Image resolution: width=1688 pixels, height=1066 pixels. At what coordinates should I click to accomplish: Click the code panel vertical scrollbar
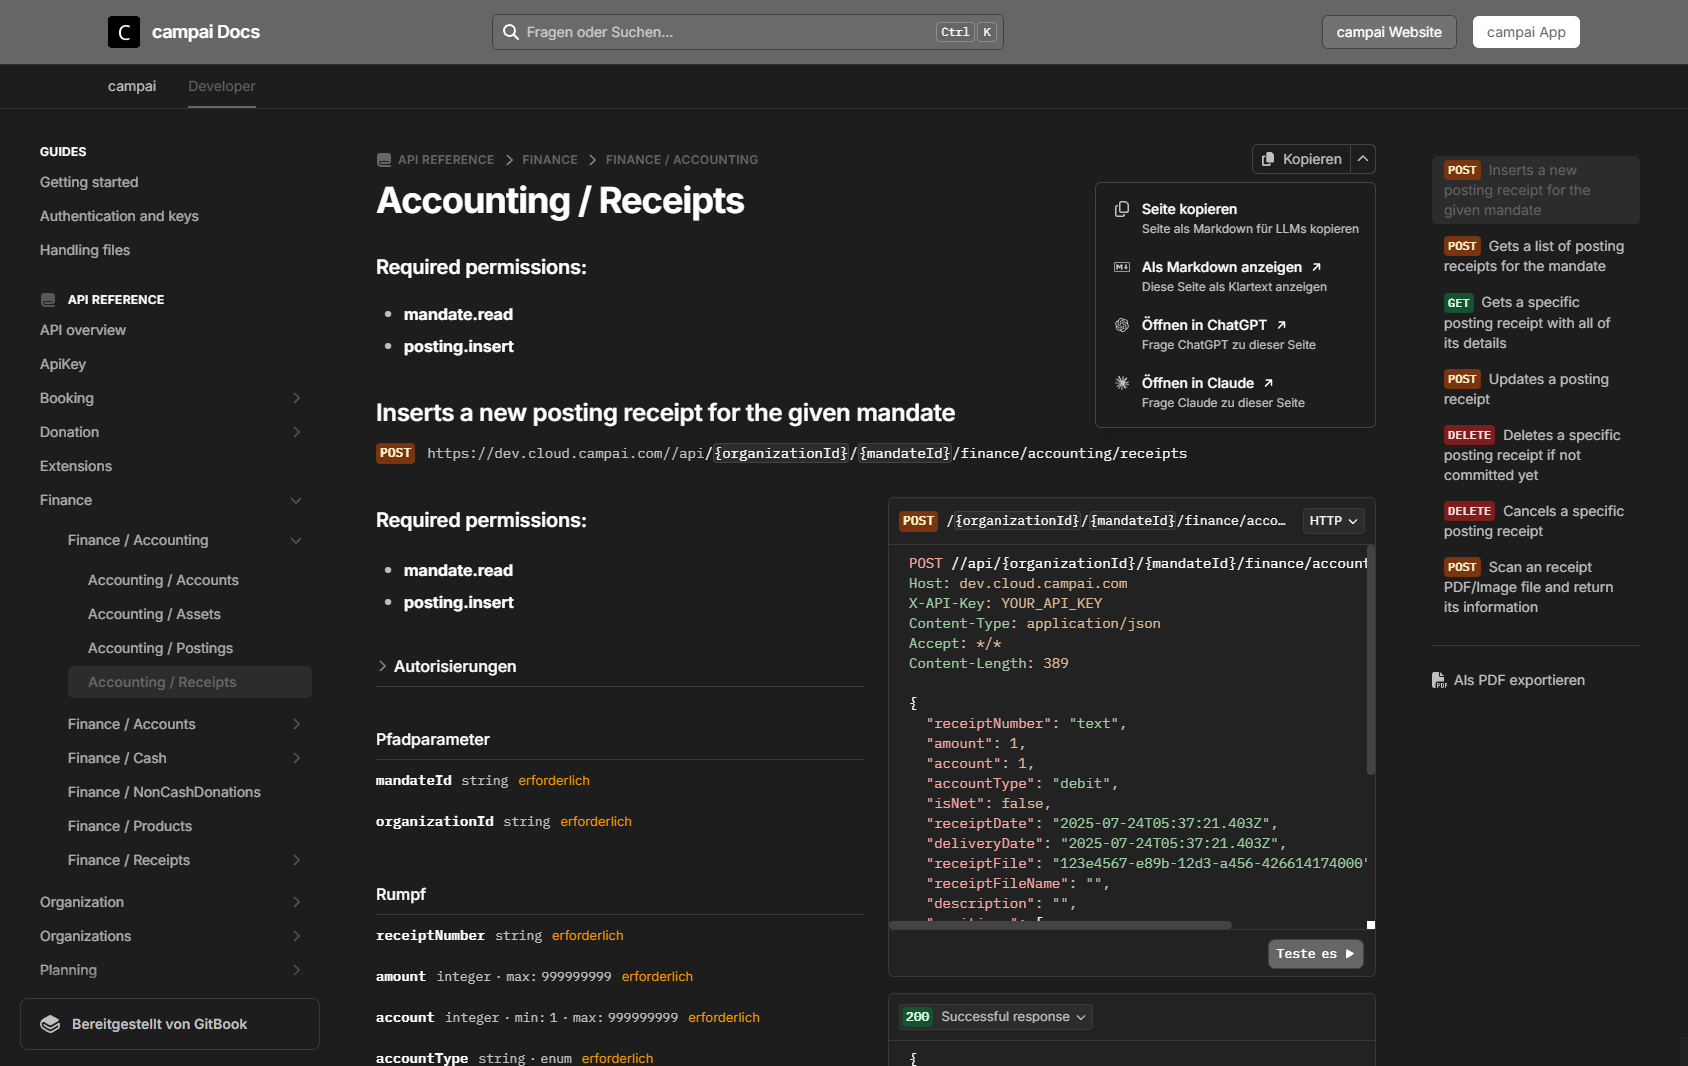pyautogui.click(x=1371, y=660)
